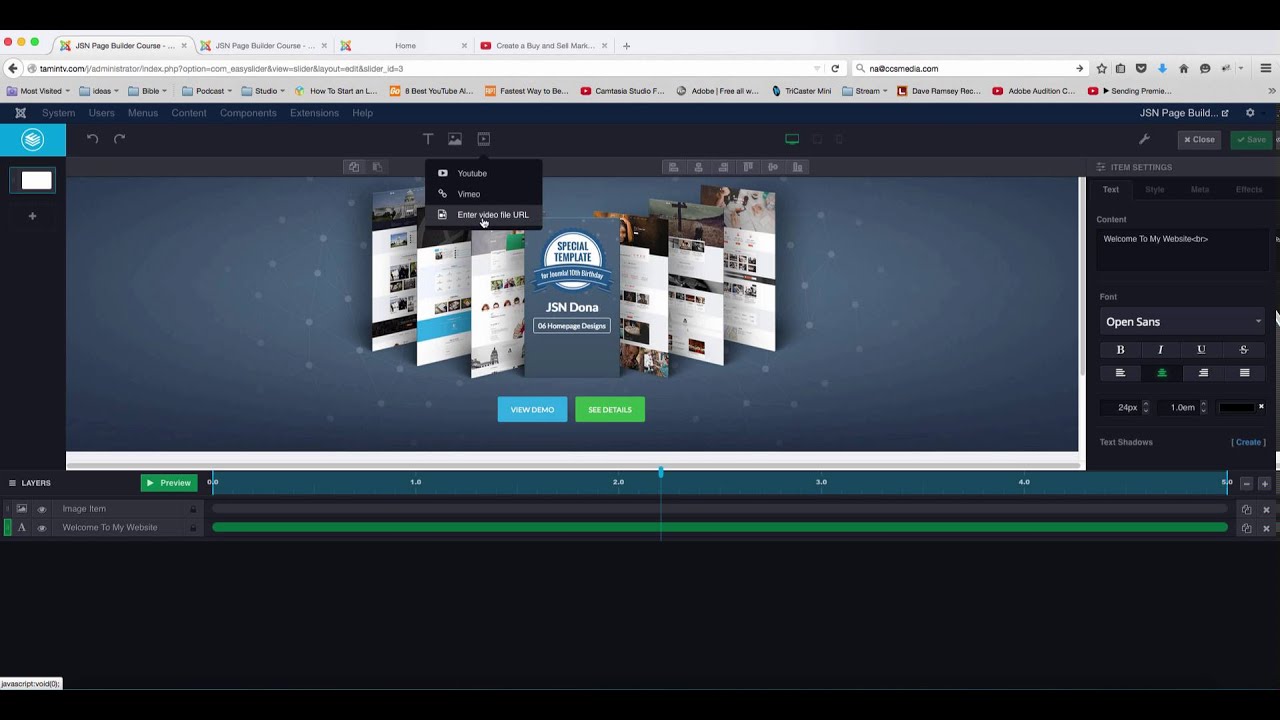Open the Joomla Extensions menu
This screenshot has height=720, width=1280.
pyautogui.click(x=314, y=113)
